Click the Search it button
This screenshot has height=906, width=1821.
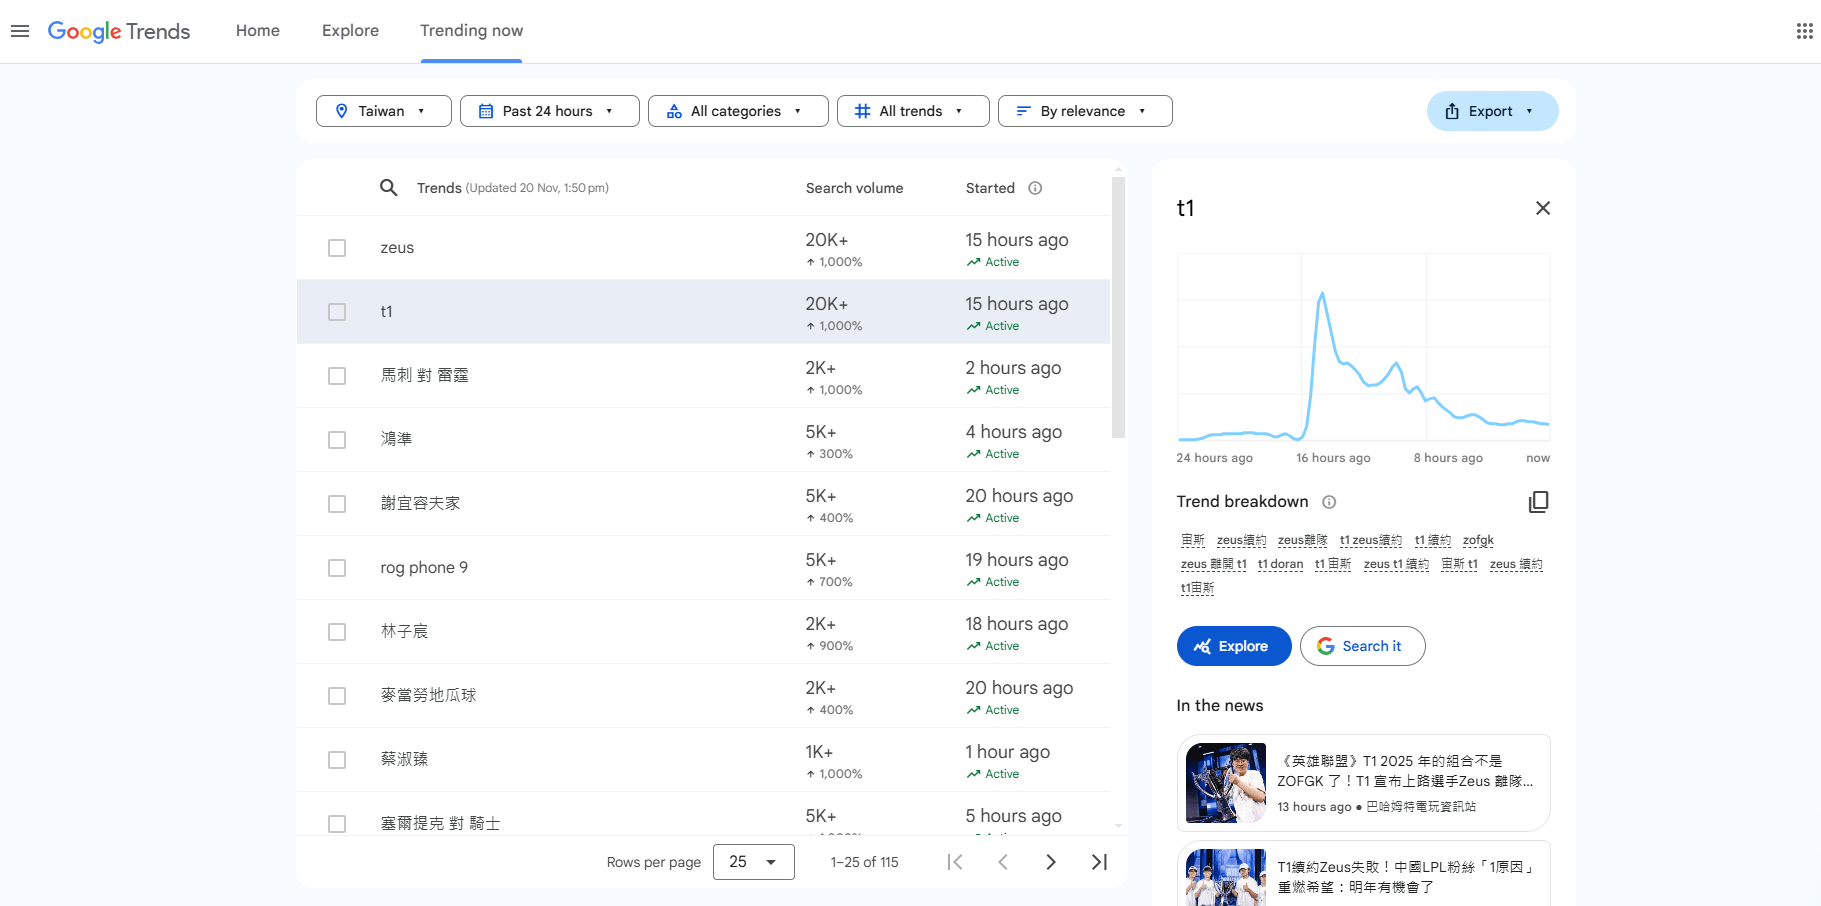tap(1362, 646)
